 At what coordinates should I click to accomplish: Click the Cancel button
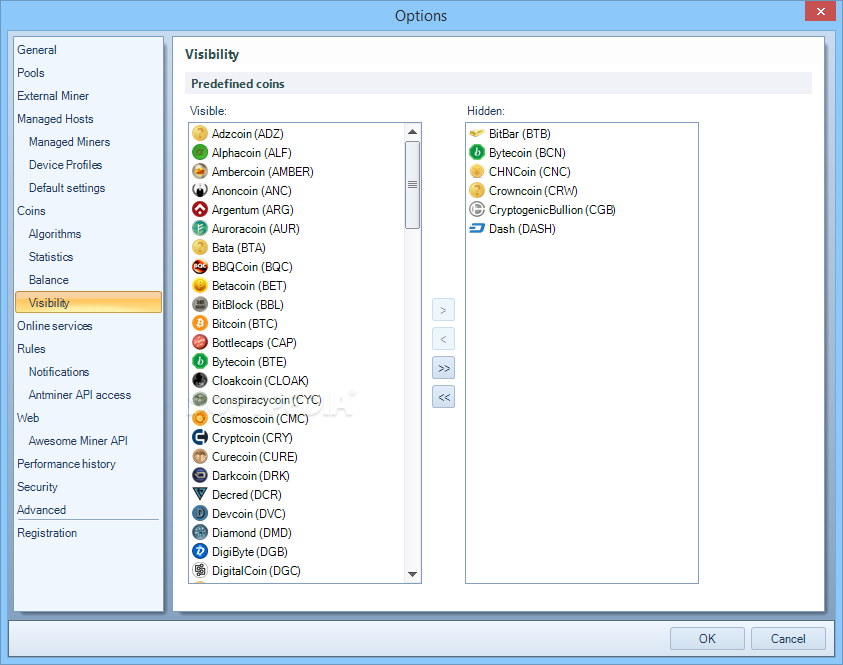click(788, 638)
